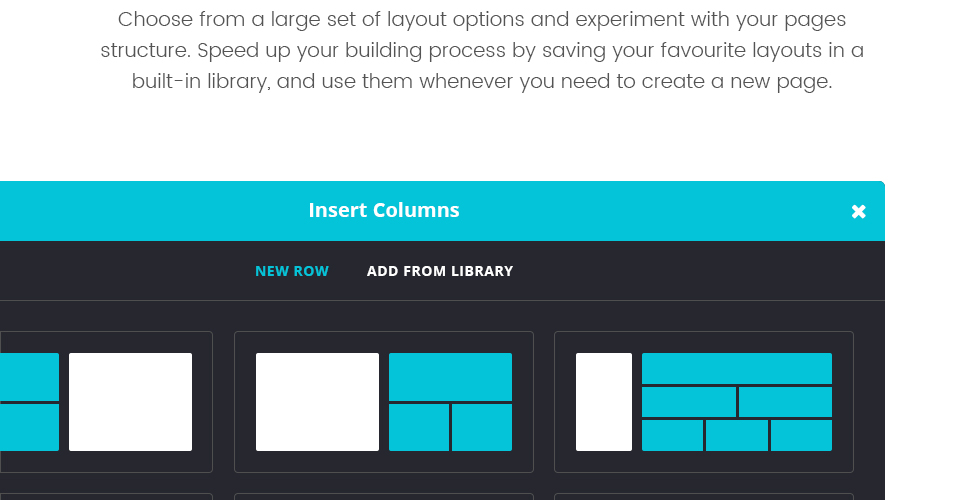Close the Insert Columns dialog
Viewport: 965px width, 500px height.
[x=859, y=212]
